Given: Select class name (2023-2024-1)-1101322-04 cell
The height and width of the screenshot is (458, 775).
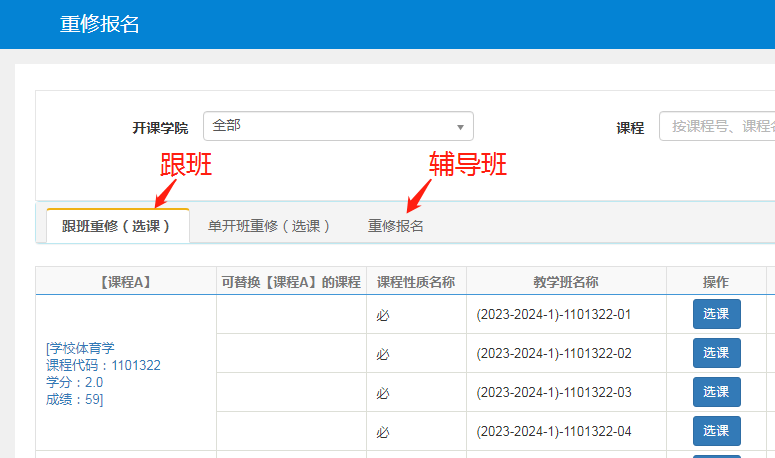Looking at the screenshot, I should pyautogui.click(x=553, y=431).
